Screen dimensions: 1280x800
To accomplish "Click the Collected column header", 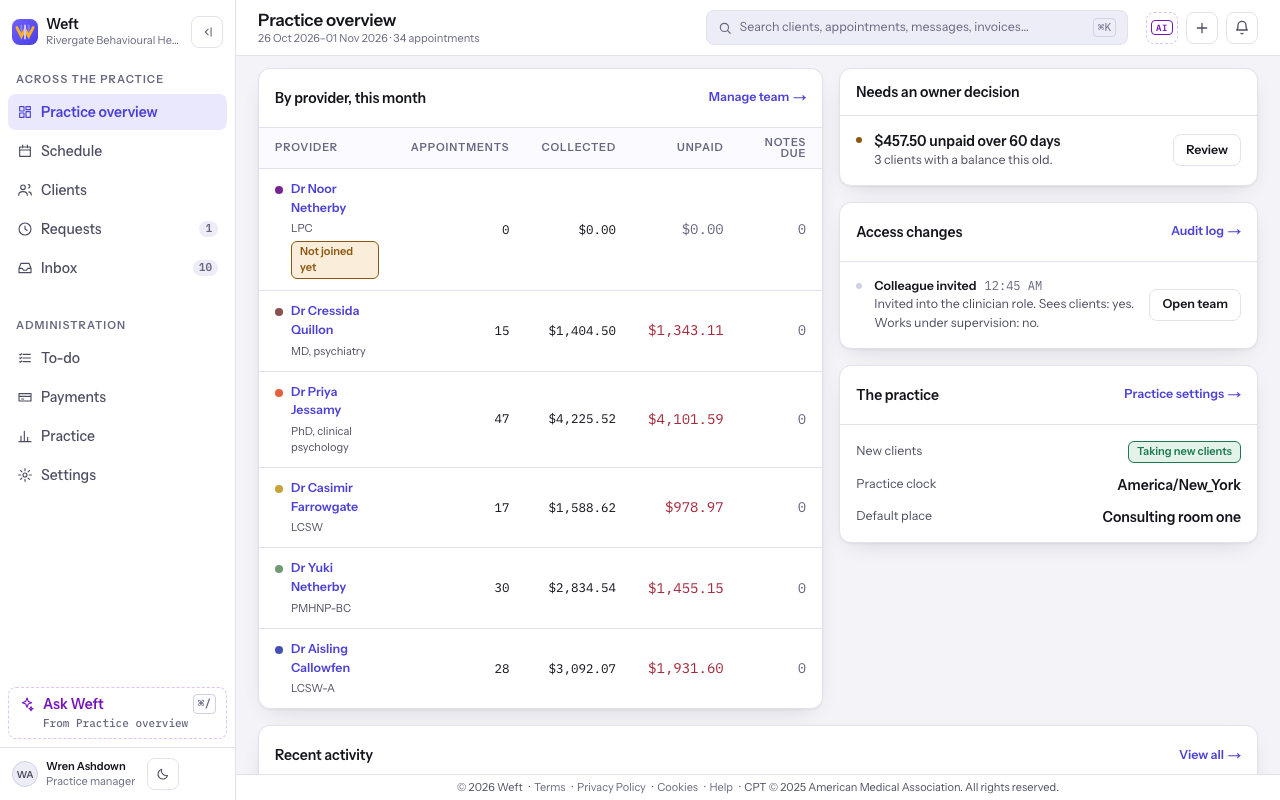I will coord(578,147).
